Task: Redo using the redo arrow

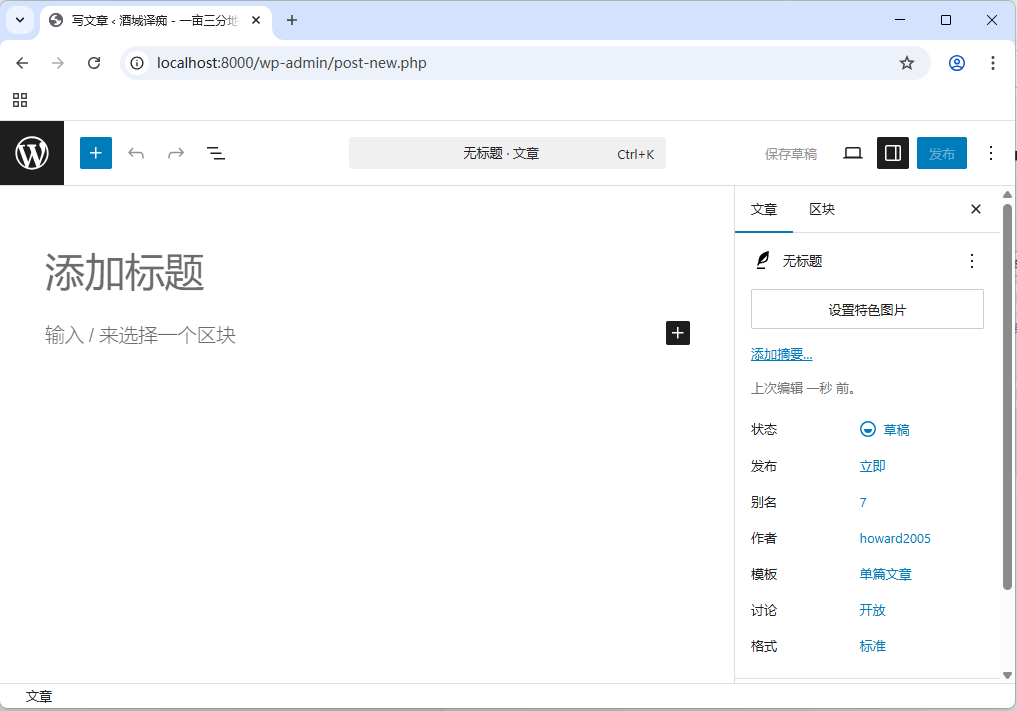Action: click(176, 152)
